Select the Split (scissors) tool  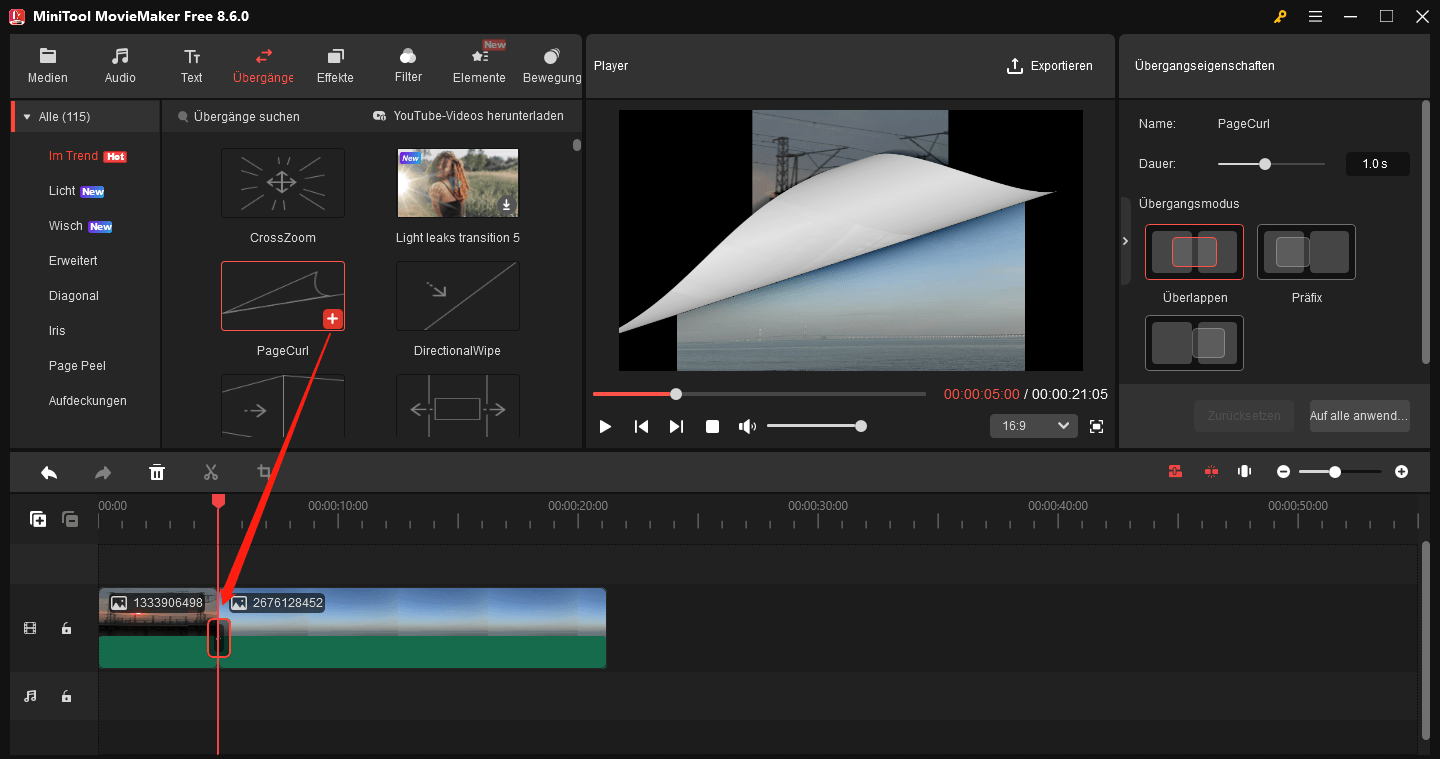point(211,471)
